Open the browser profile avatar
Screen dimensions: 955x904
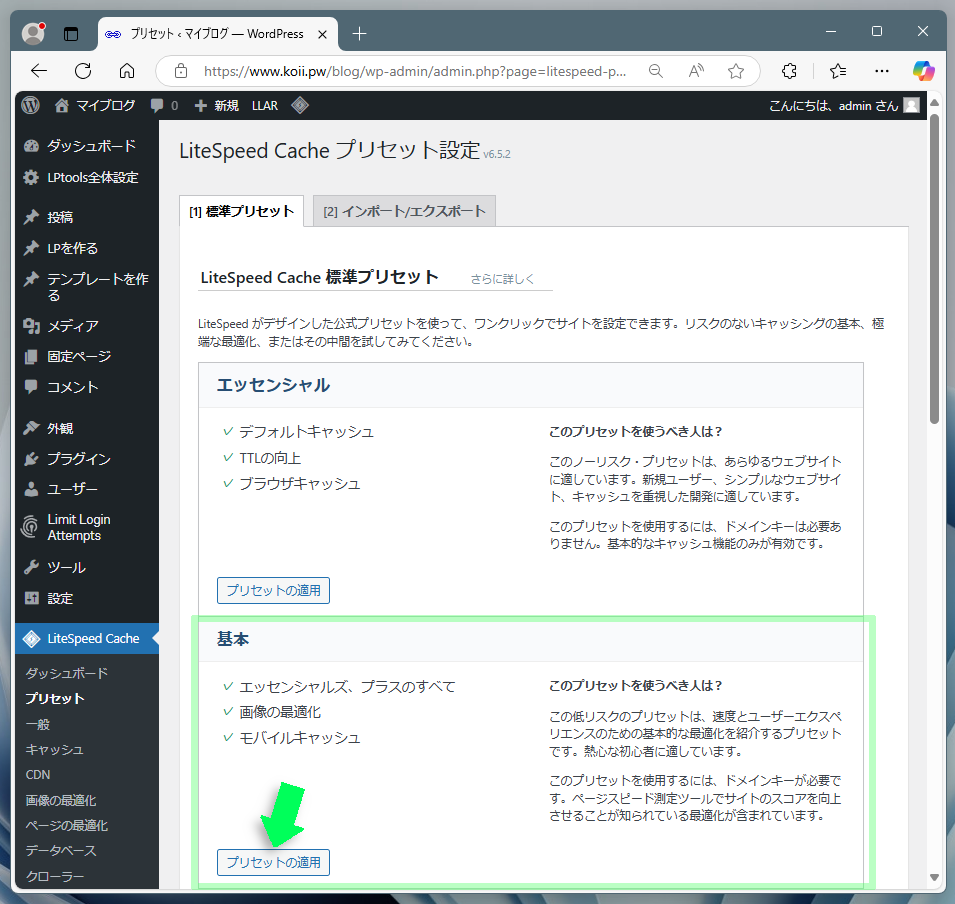[x=33, y=34]
